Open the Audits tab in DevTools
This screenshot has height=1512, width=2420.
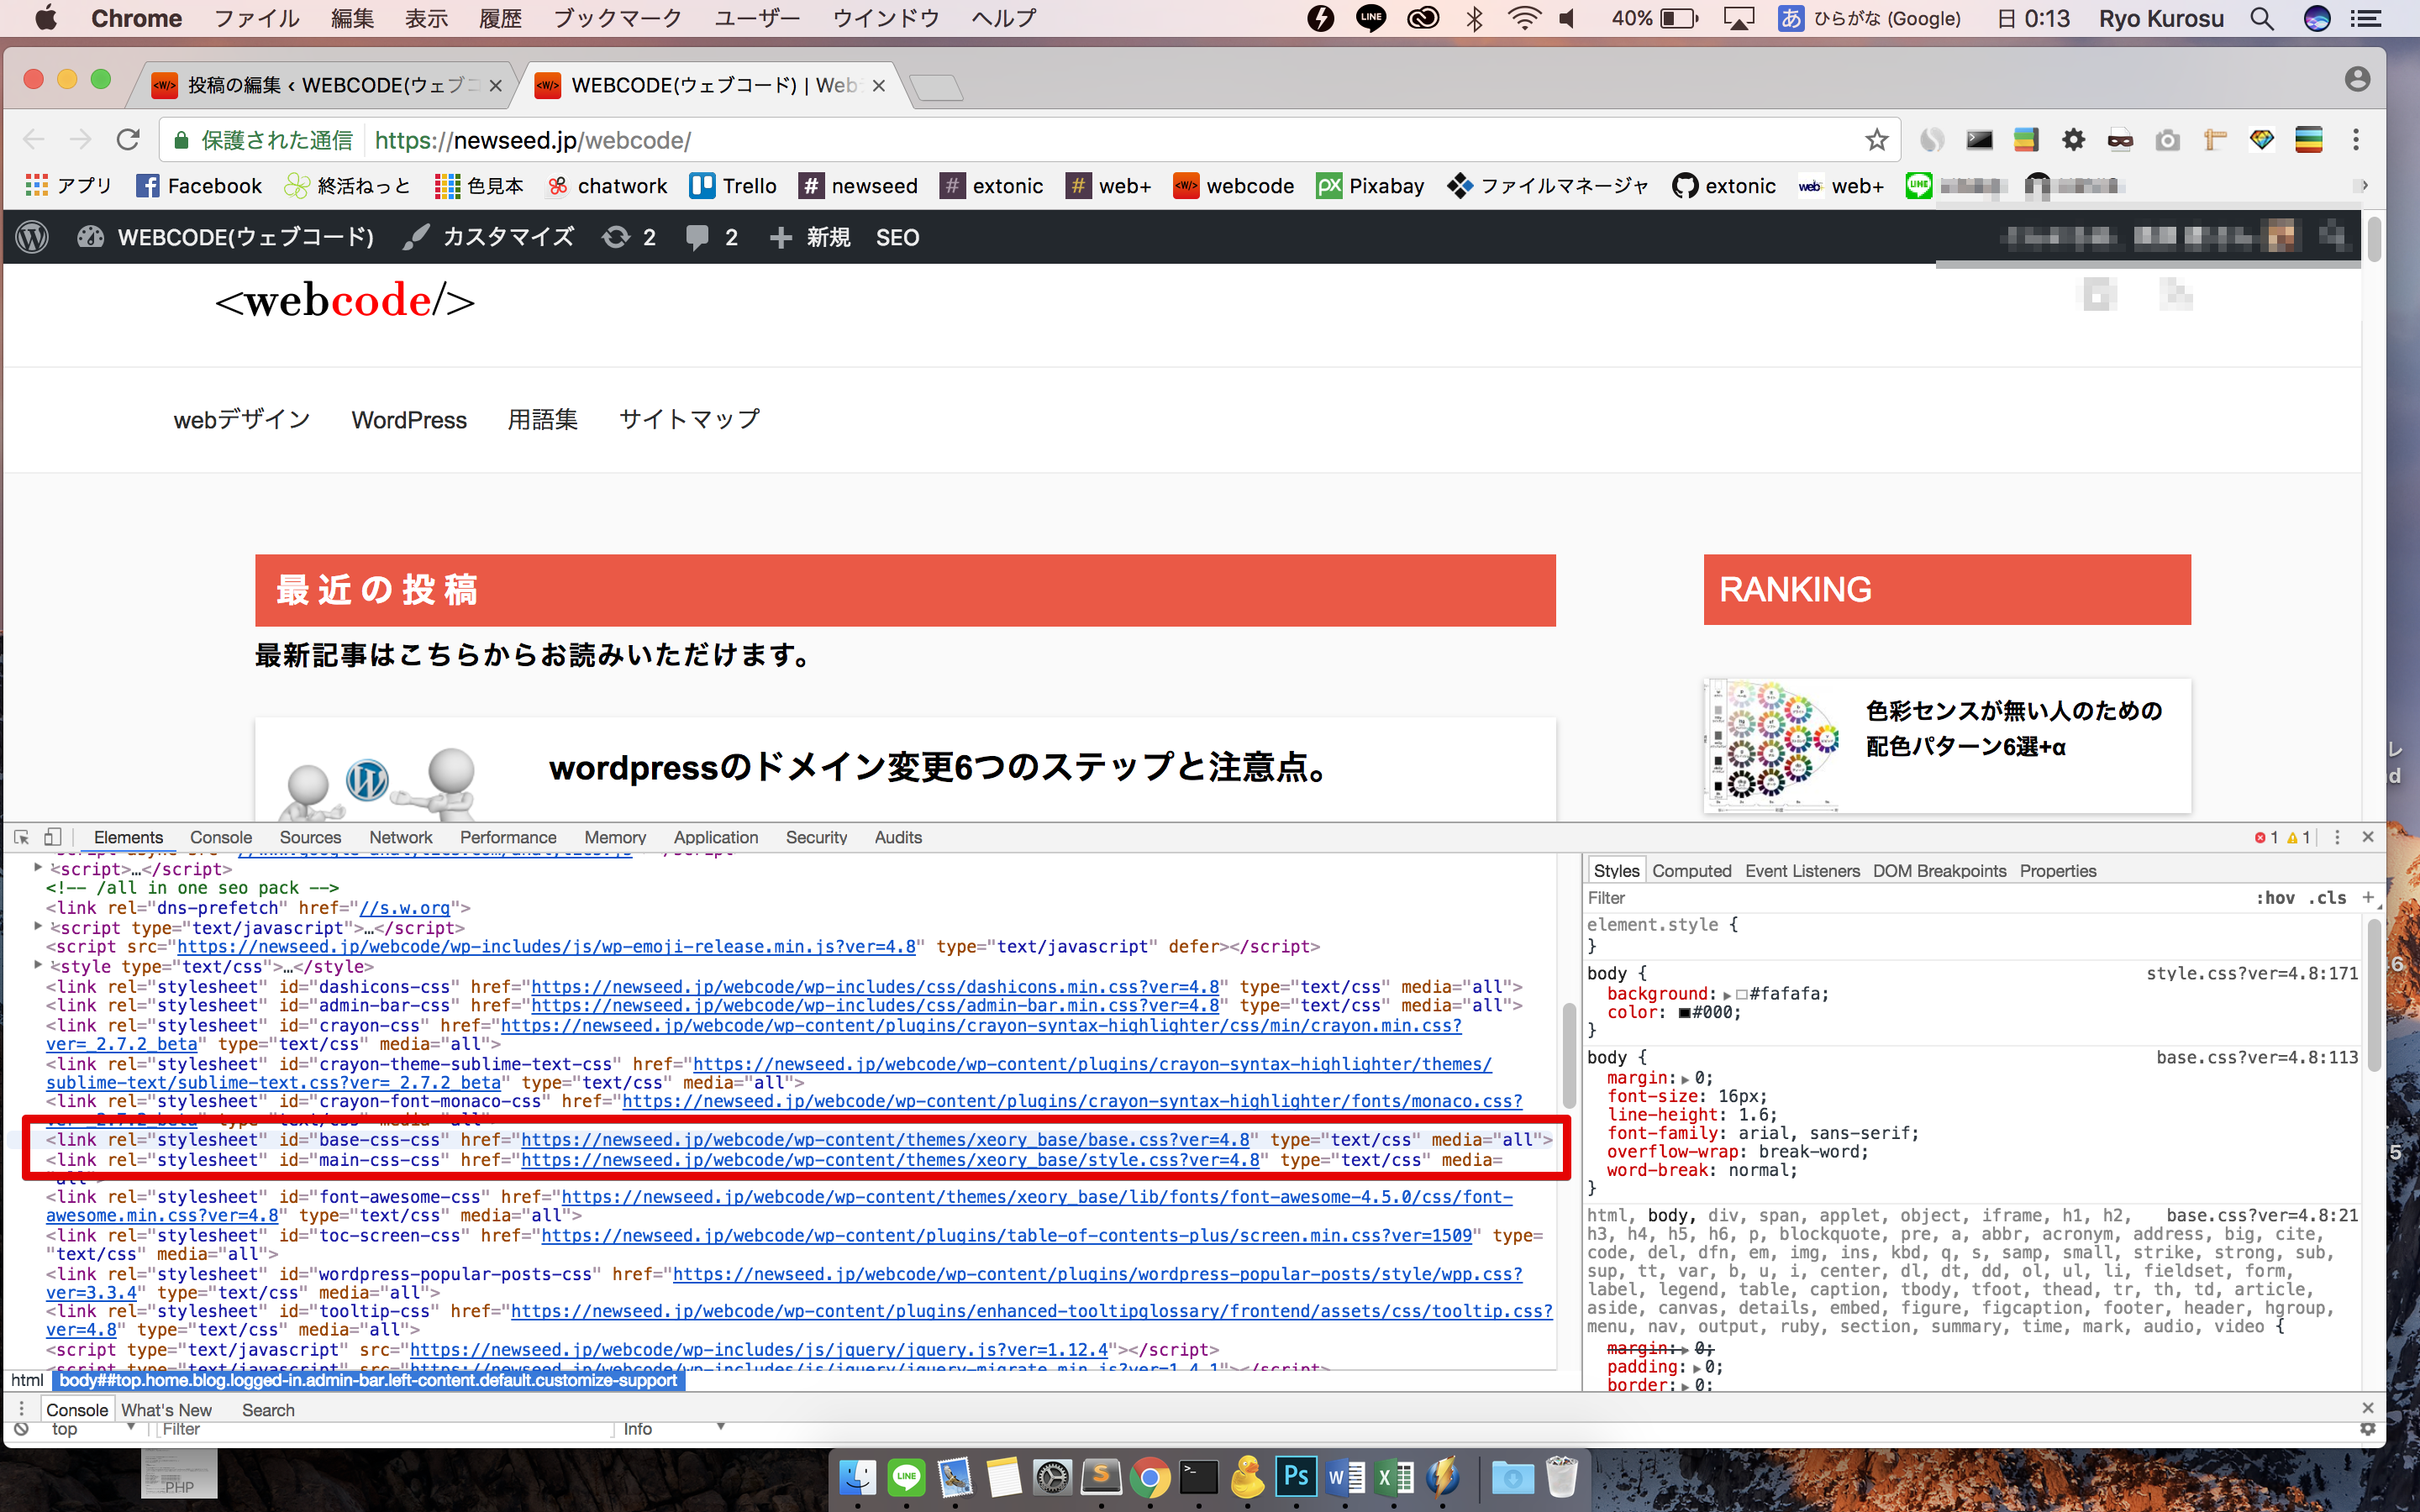(898, 838)
